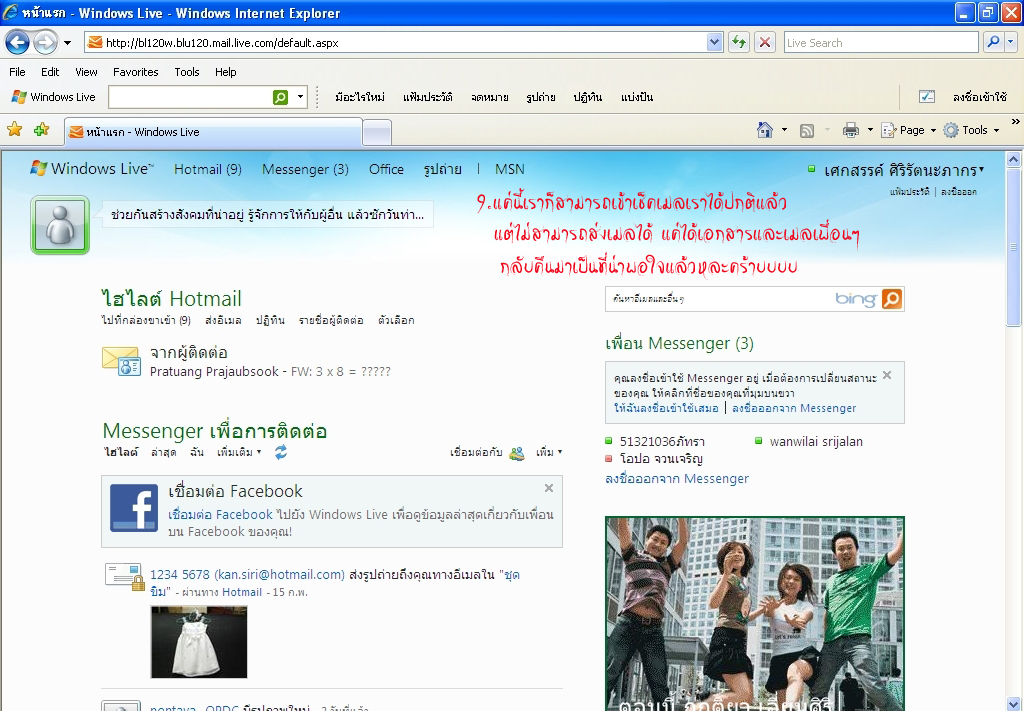Click the Home house icon
The width and height of the screenshot is (1024, 711).
click(x=765, y=130)
